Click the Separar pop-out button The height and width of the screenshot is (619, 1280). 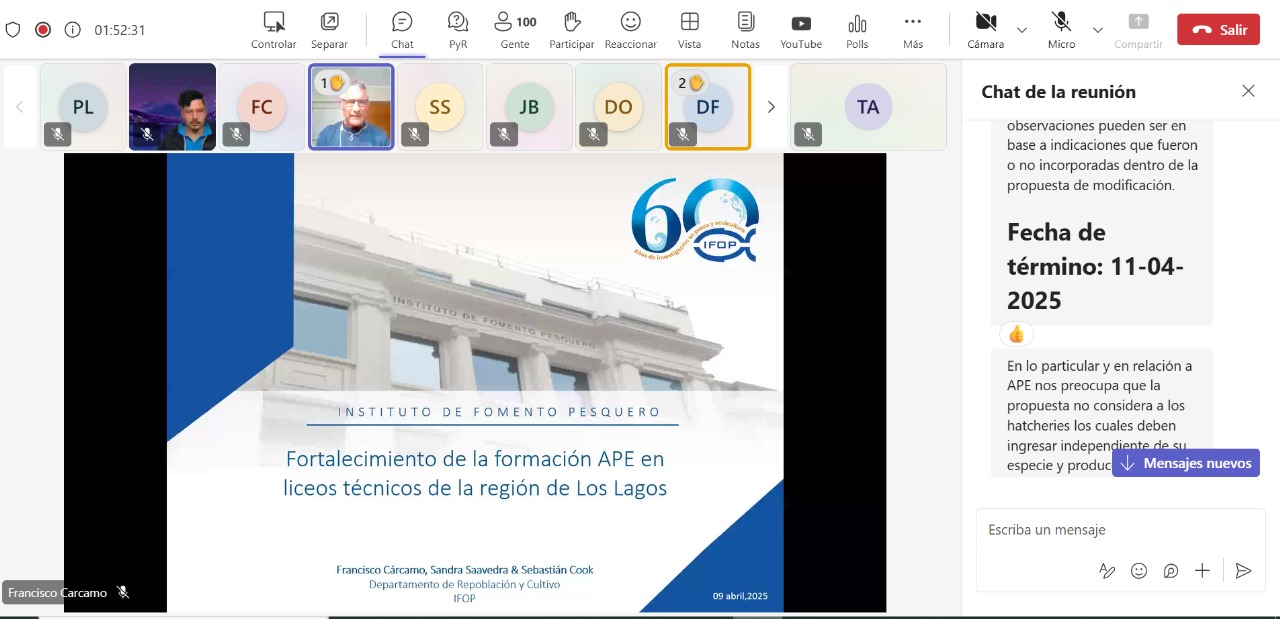coord(329,30)
